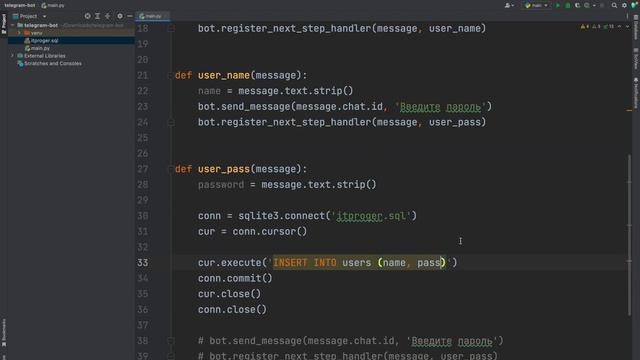Open IDE settings with the top-right gear

coord(624,5)
